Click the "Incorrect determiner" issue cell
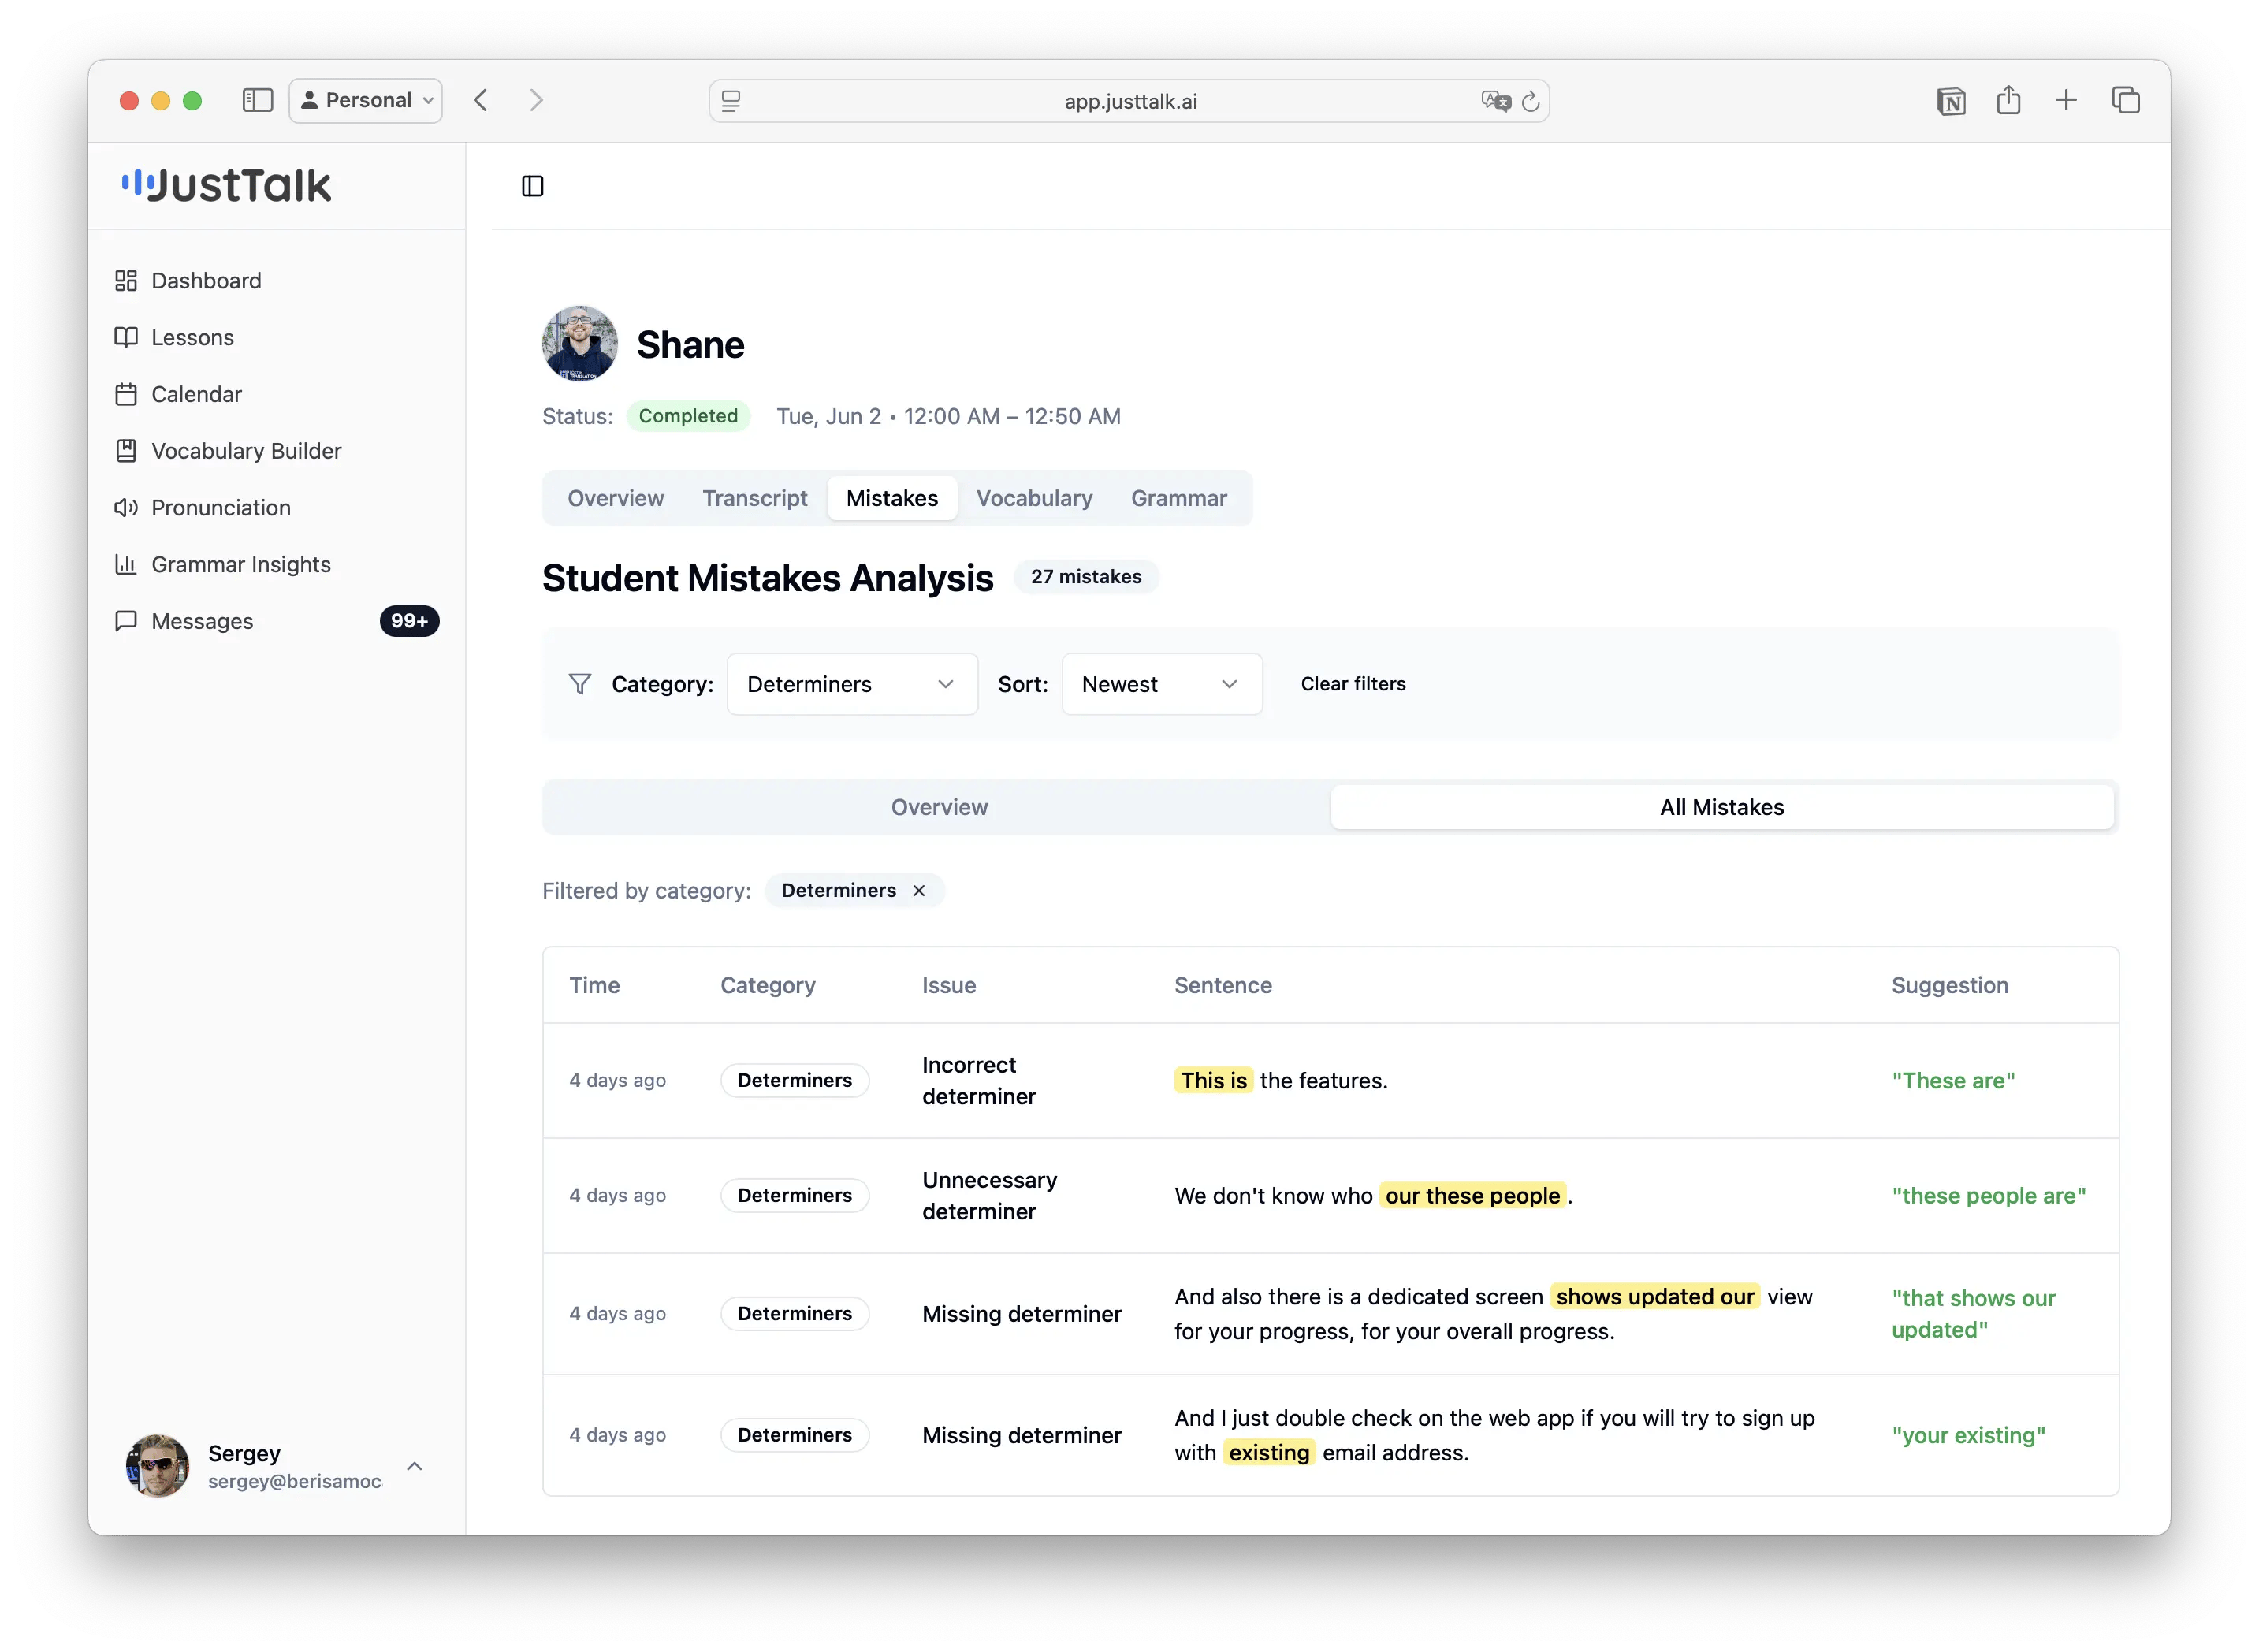Screen dimensions: 2259x1652 (x=979, y=1081)
